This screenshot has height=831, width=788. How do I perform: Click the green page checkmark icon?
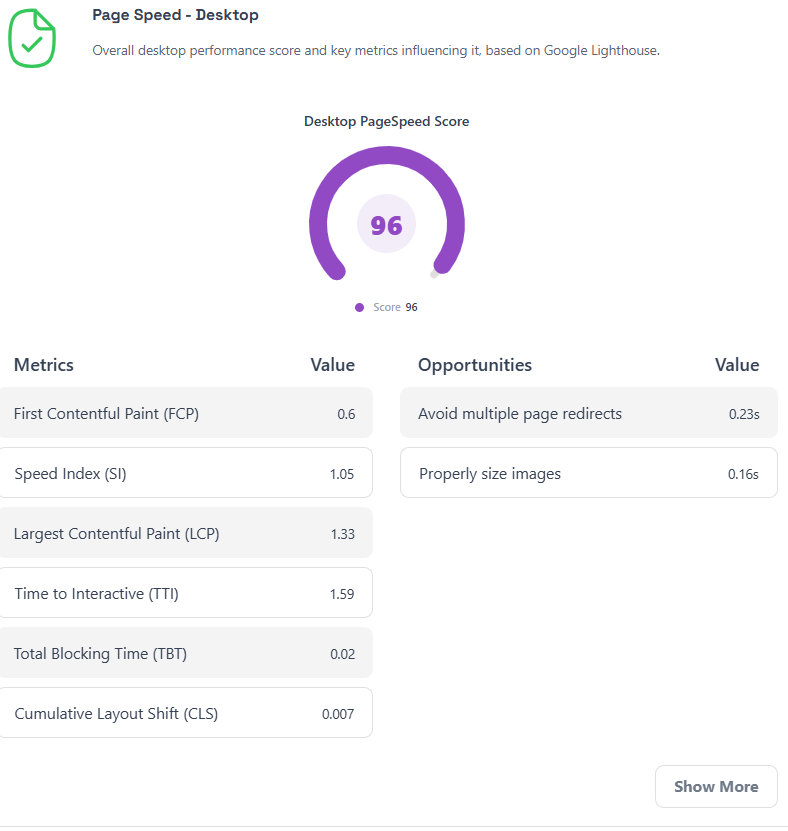point(31,38)
